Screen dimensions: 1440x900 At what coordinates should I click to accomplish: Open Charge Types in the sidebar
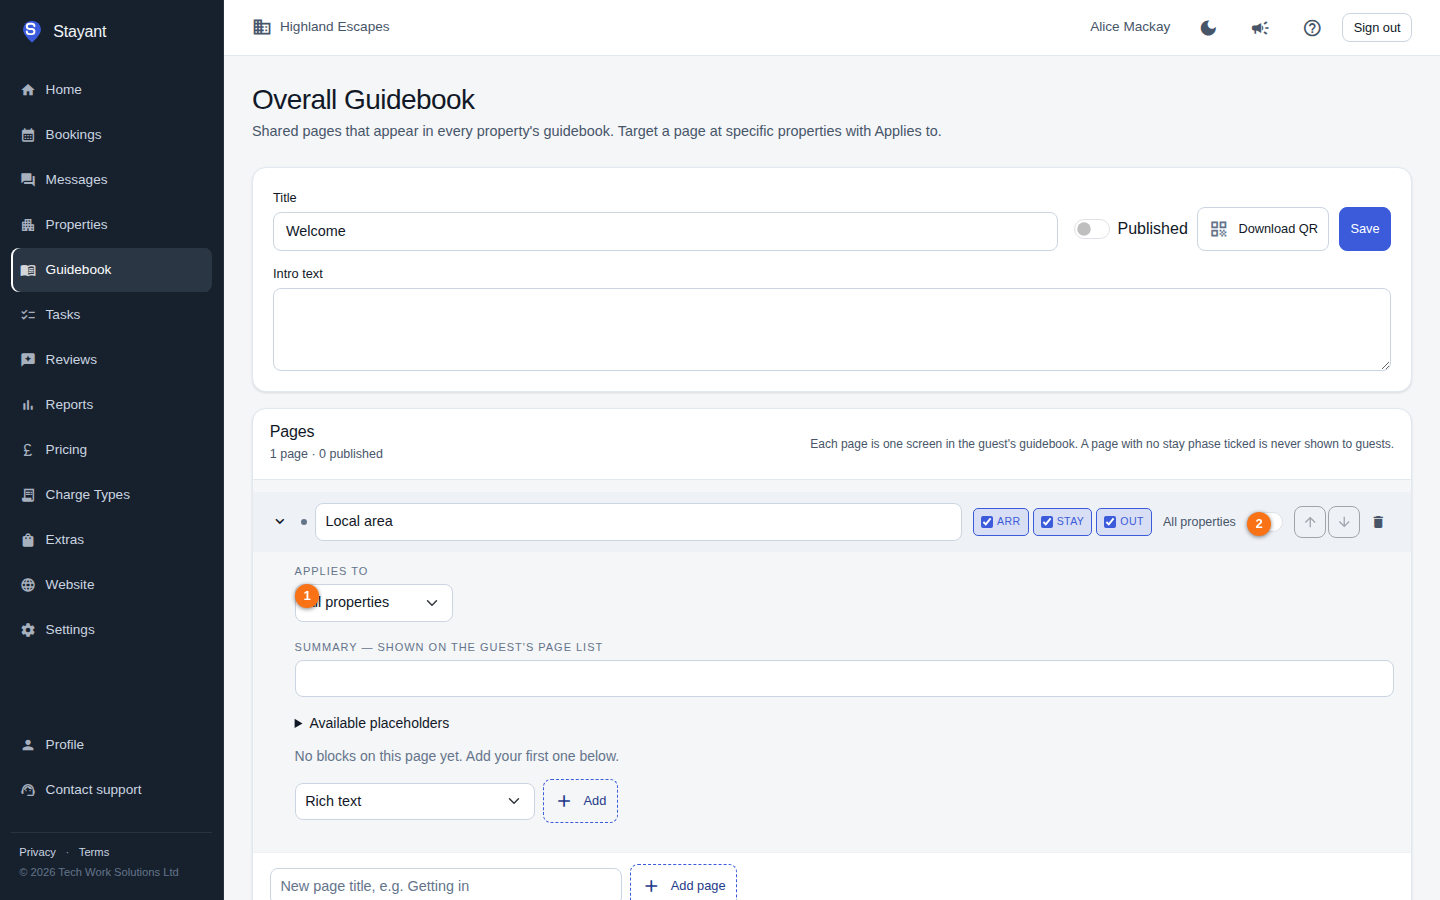111,495
